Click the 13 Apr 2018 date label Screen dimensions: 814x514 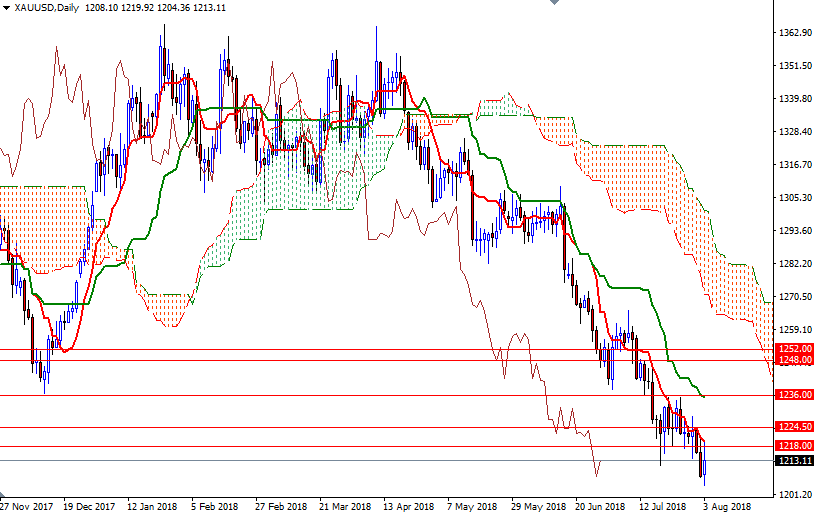click(408, 506)
